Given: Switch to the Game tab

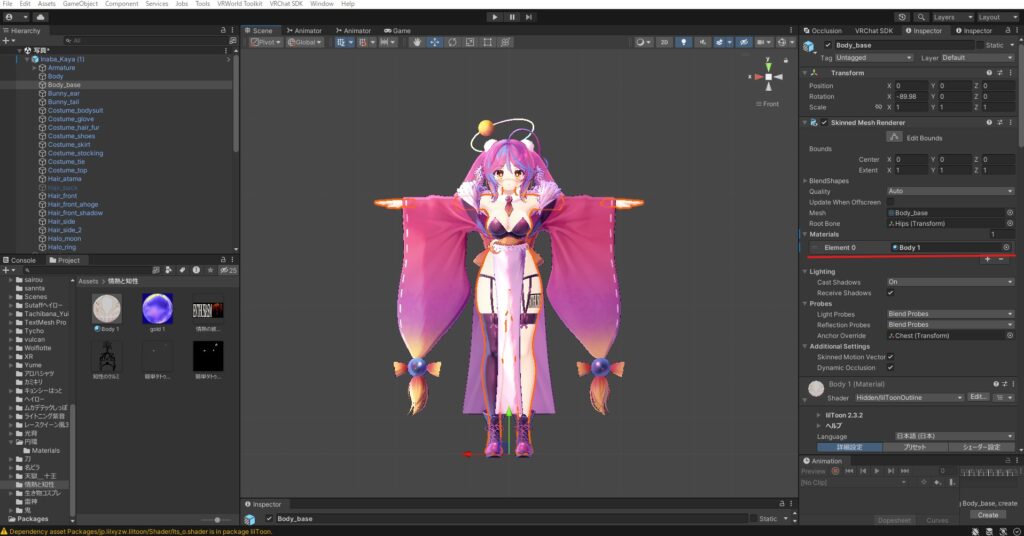Looking at the screenshot, I should coord(396,30).
